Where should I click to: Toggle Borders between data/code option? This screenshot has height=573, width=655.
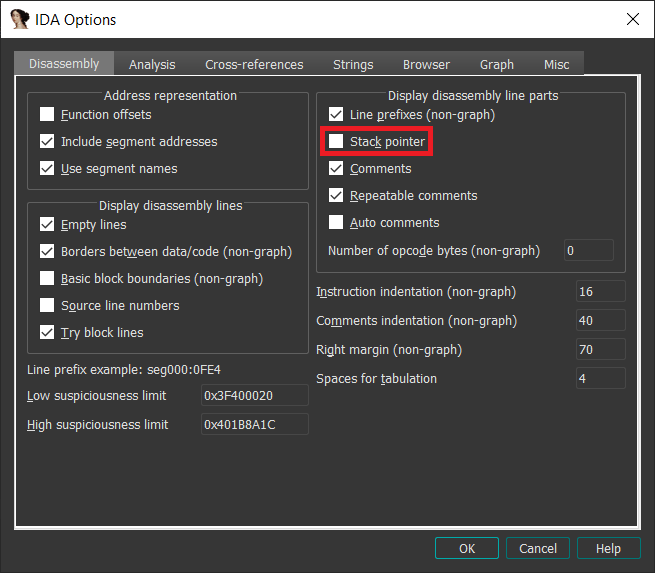coord(47,251)
